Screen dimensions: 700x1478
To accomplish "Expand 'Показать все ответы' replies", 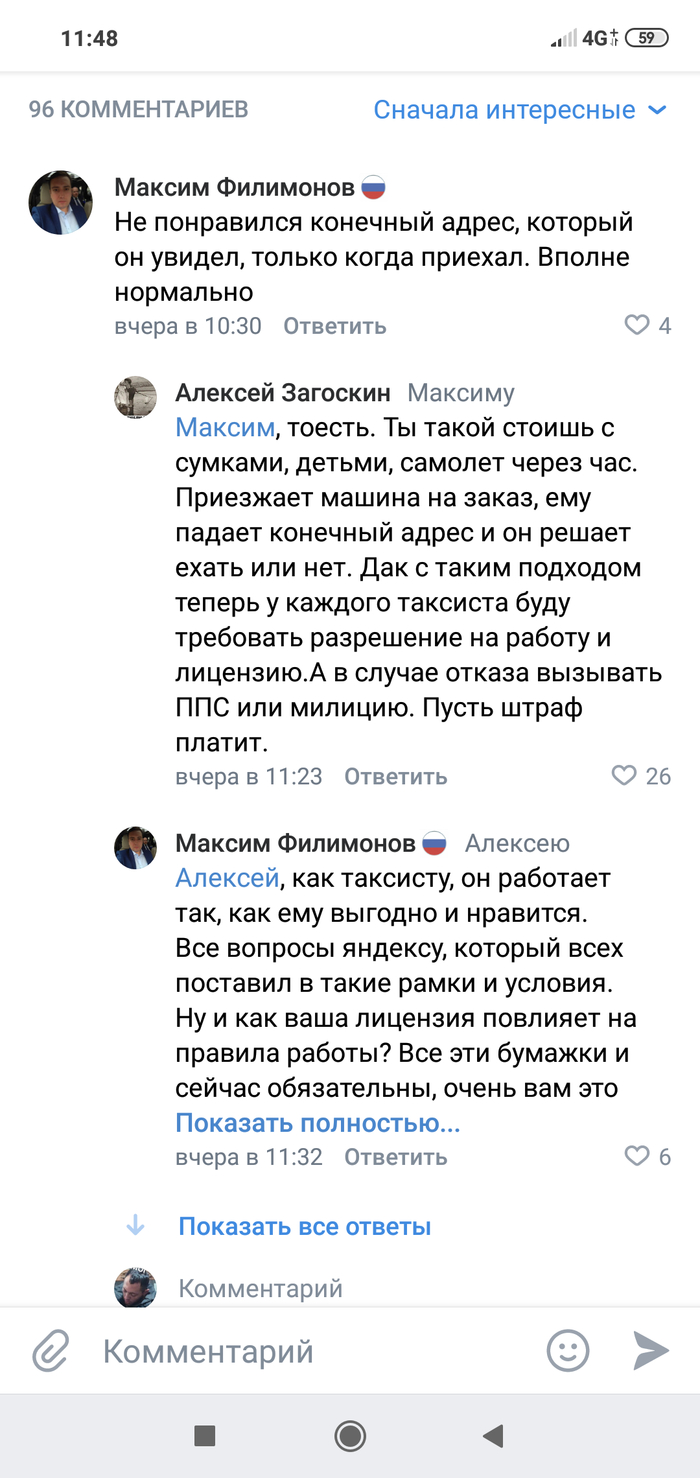I will 304,1226.
